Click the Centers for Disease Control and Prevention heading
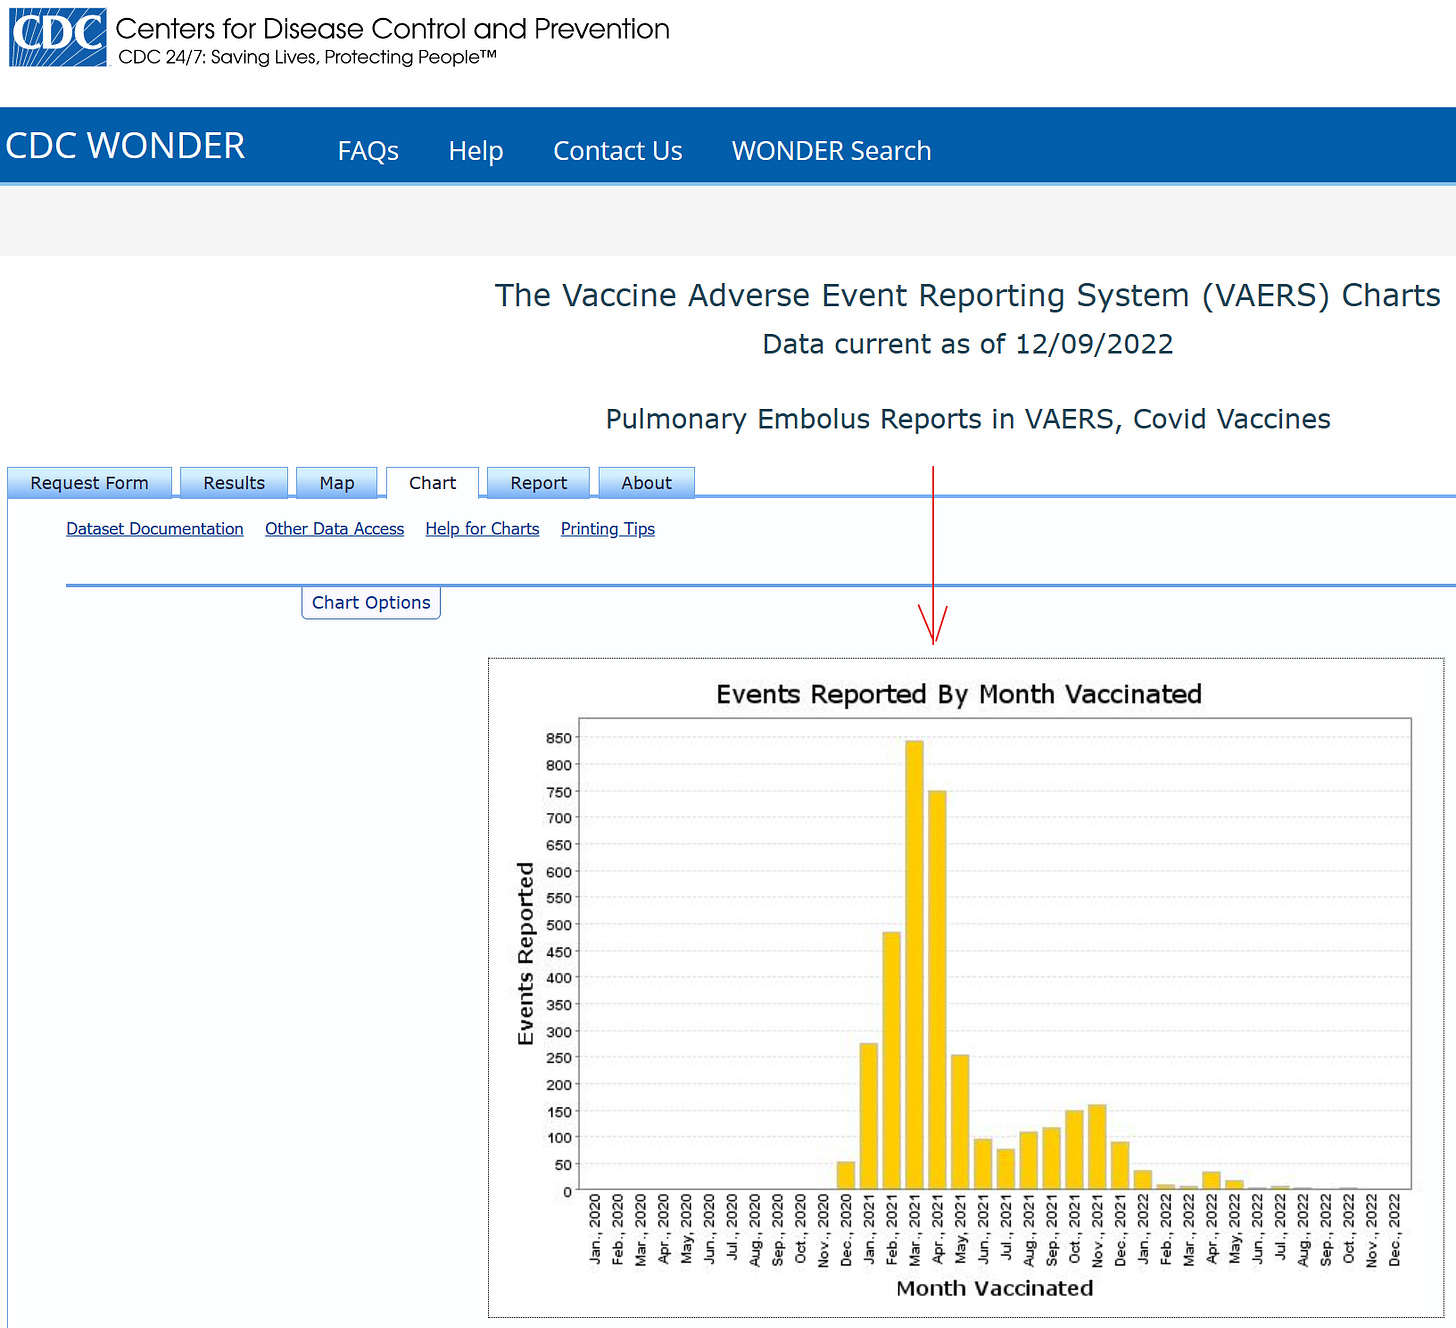 click(392, 29)
